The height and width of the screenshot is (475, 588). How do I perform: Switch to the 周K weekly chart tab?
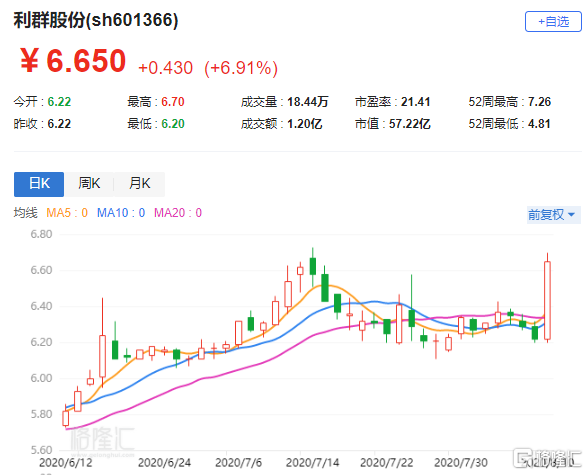89,184
